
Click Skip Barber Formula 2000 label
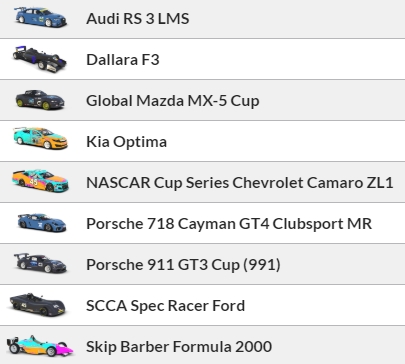coord(179,347)
